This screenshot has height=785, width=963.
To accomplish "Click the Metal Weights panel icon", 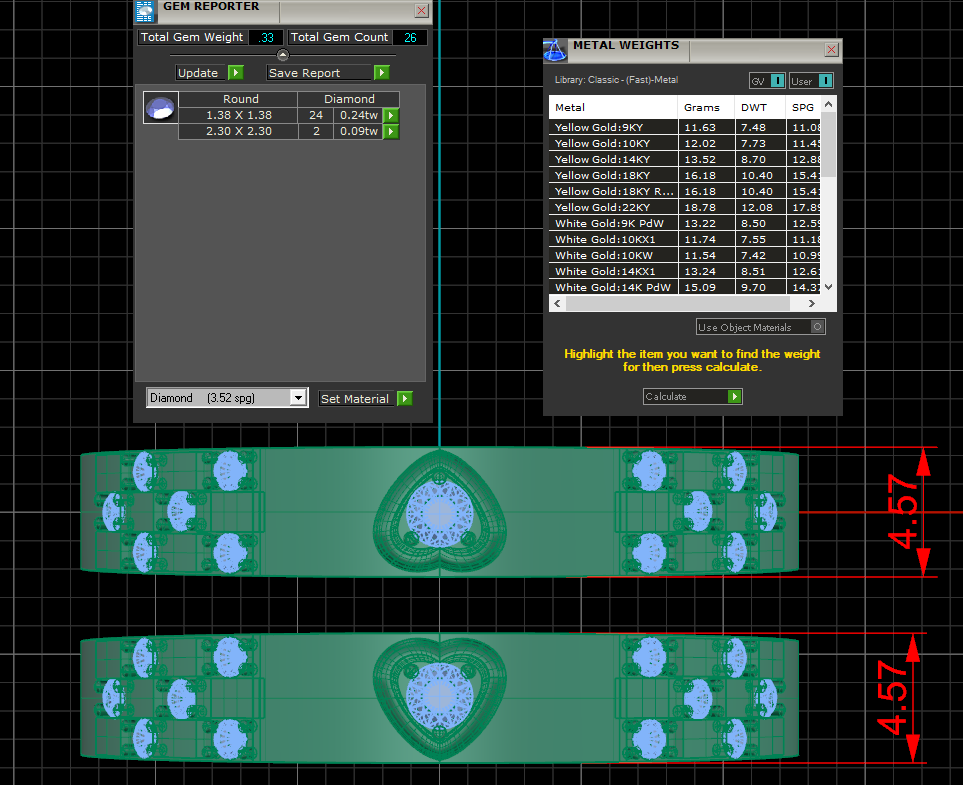I will coord(556,52).
